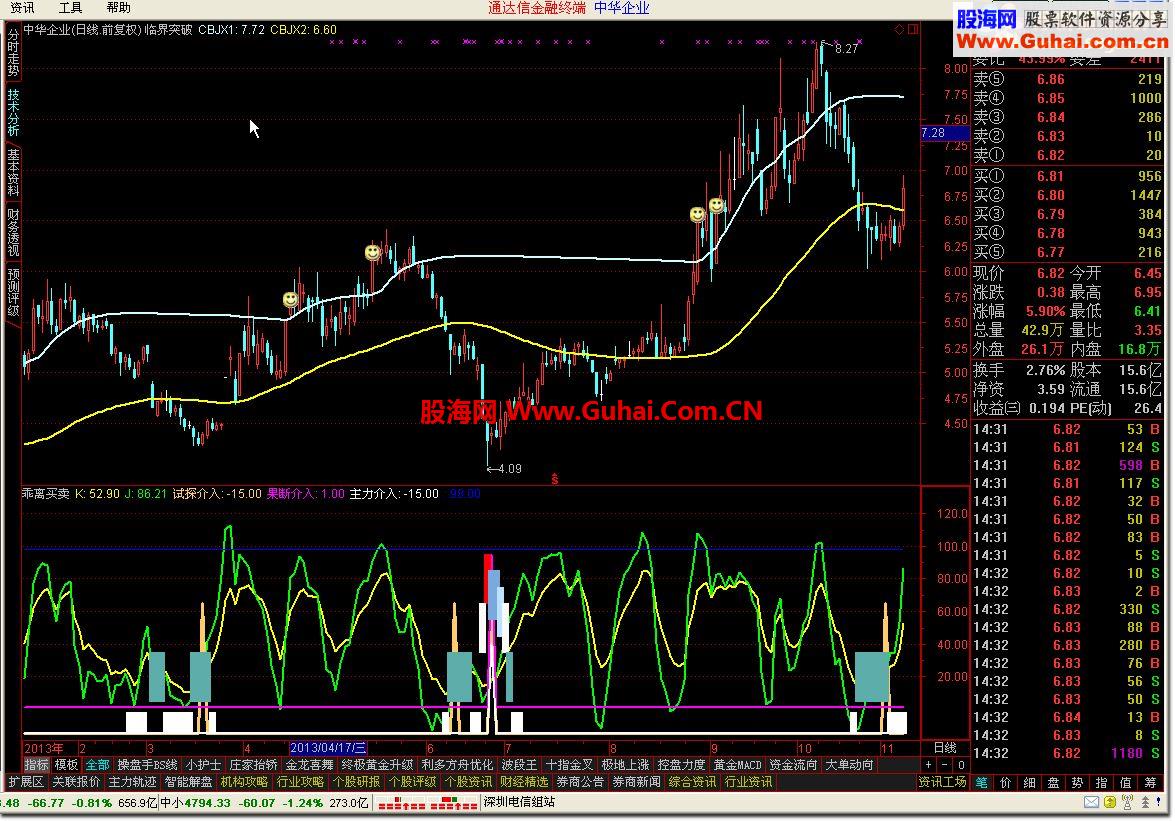Click the red market breadth bars in the status bar
This screenshot has height=821, width=1175.
click(427, 804)
